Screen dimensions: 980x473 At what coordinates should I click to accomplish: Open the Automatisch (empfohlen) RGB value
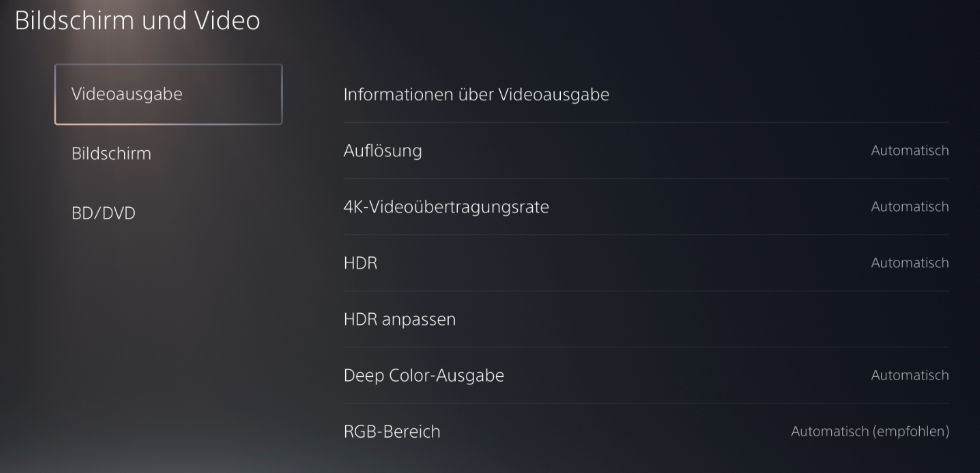[869, 432]
